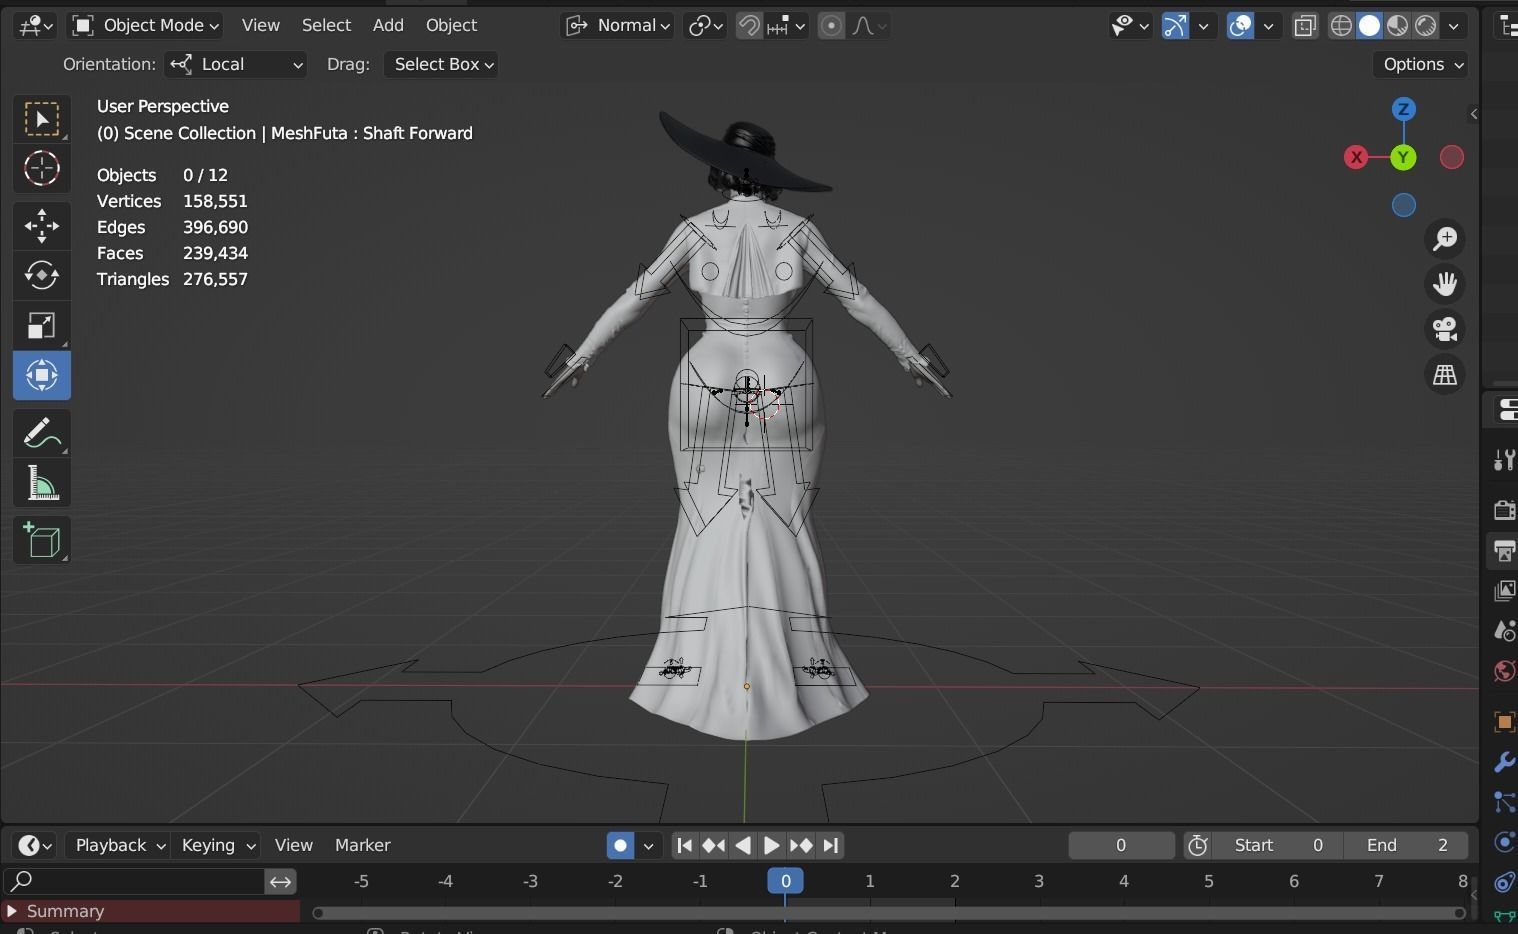Open the Physics properties tab
This screenshot has height=934, width=1518.
1504,842
